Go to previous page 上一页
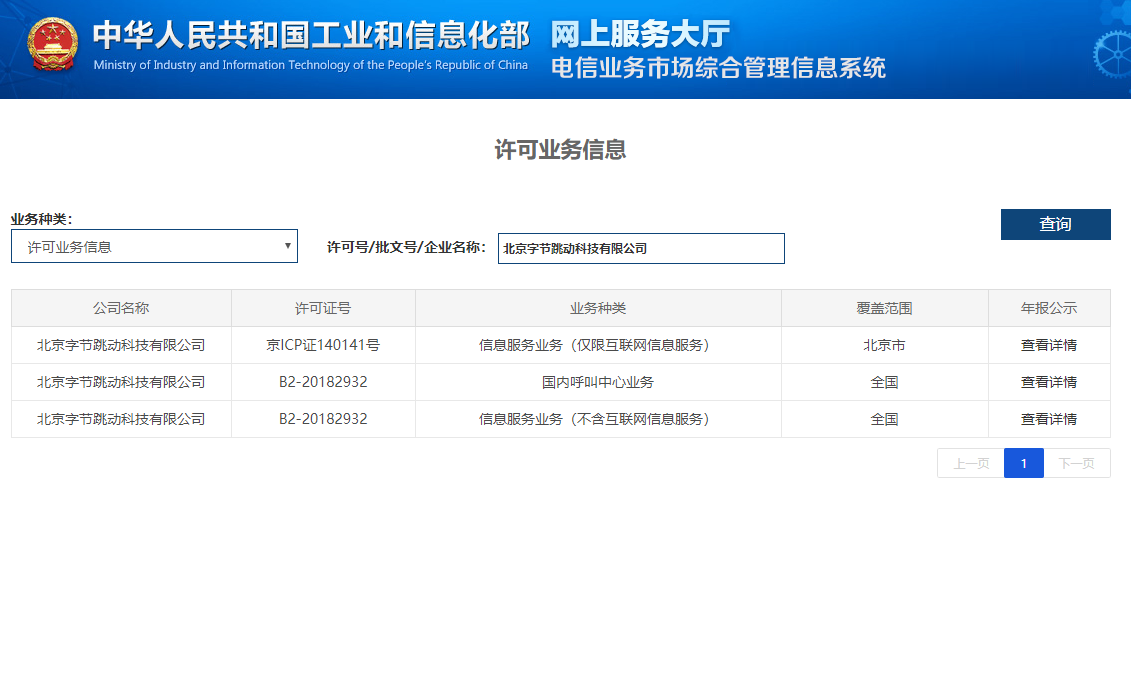1131x685 pixels. (x=970, y=463)
